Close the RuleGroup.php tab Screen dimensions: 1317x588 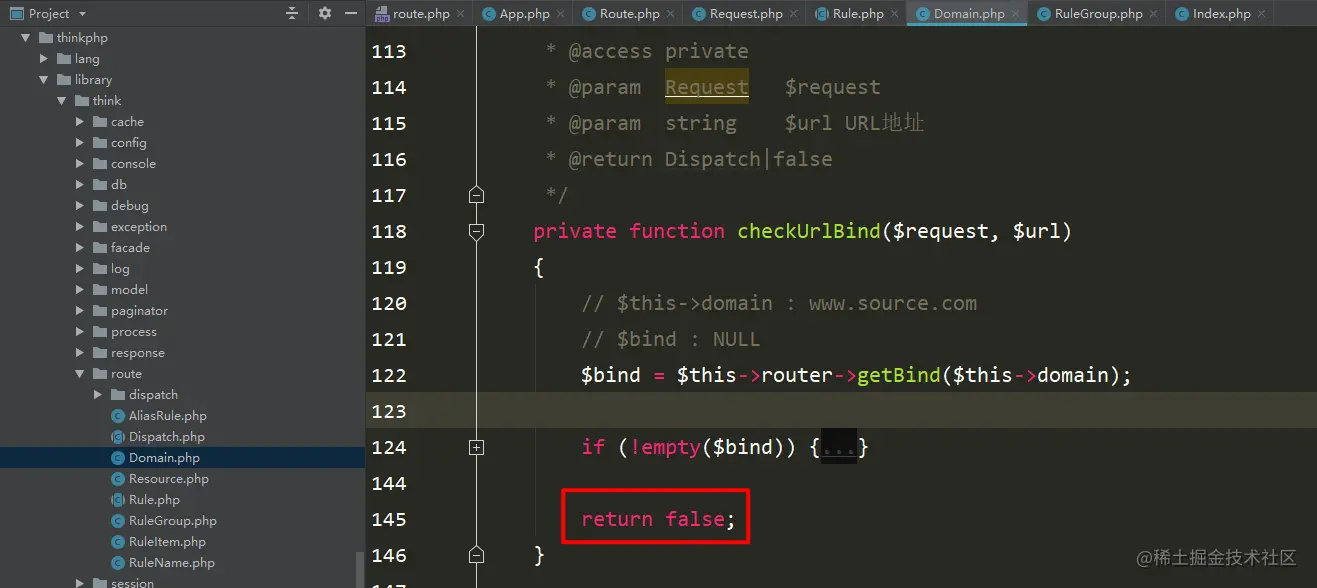(x=1154, y=14)
